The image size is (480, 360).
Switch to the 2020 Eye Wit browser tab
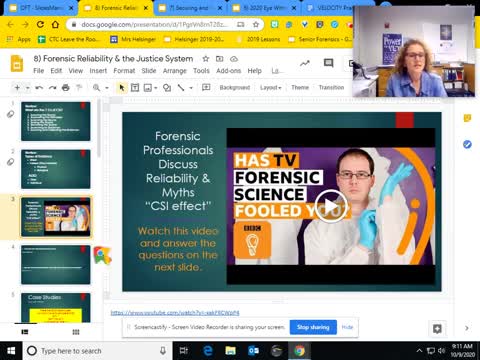264,8
